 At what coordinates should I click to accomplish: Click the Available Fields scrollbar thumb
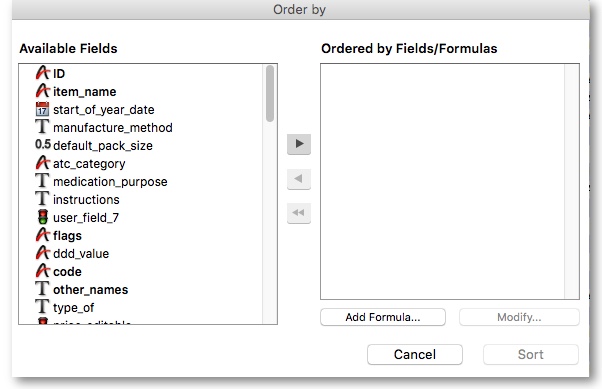coord(270,94)
